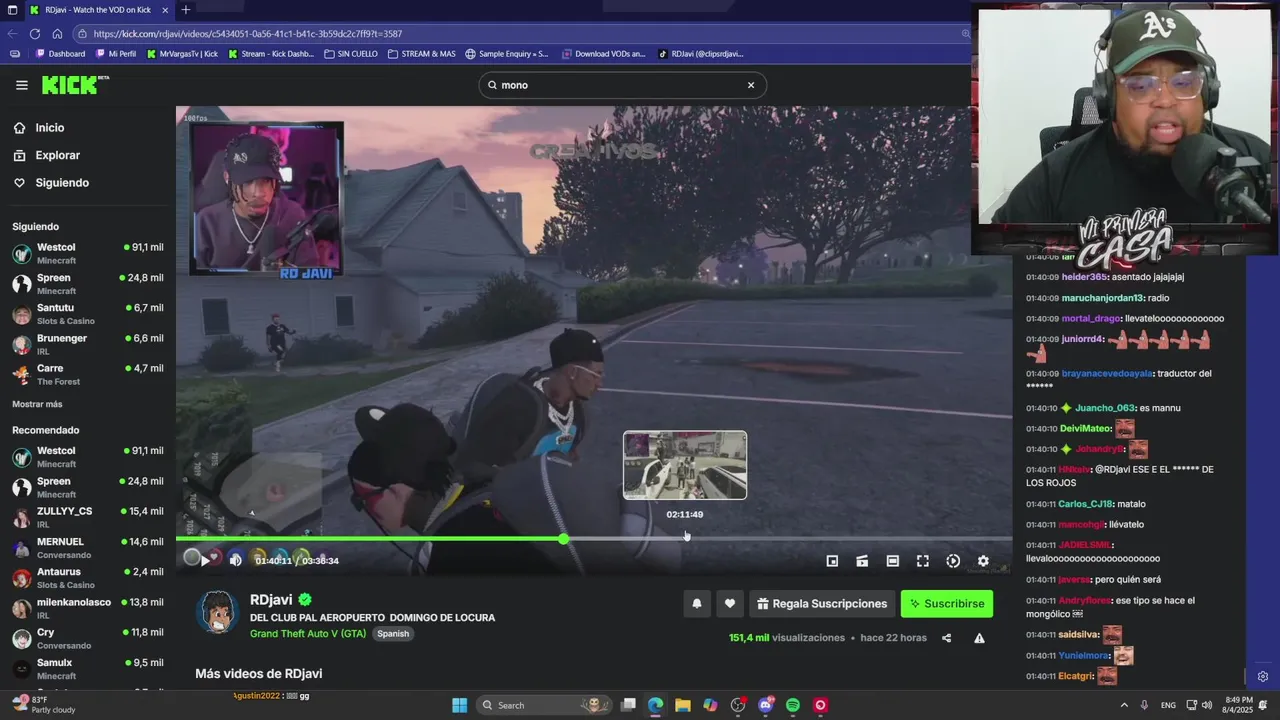Enter fullscreen in the video player
Image resolution: width=1280 pixels, height=720 pixels.
[923, 561]
